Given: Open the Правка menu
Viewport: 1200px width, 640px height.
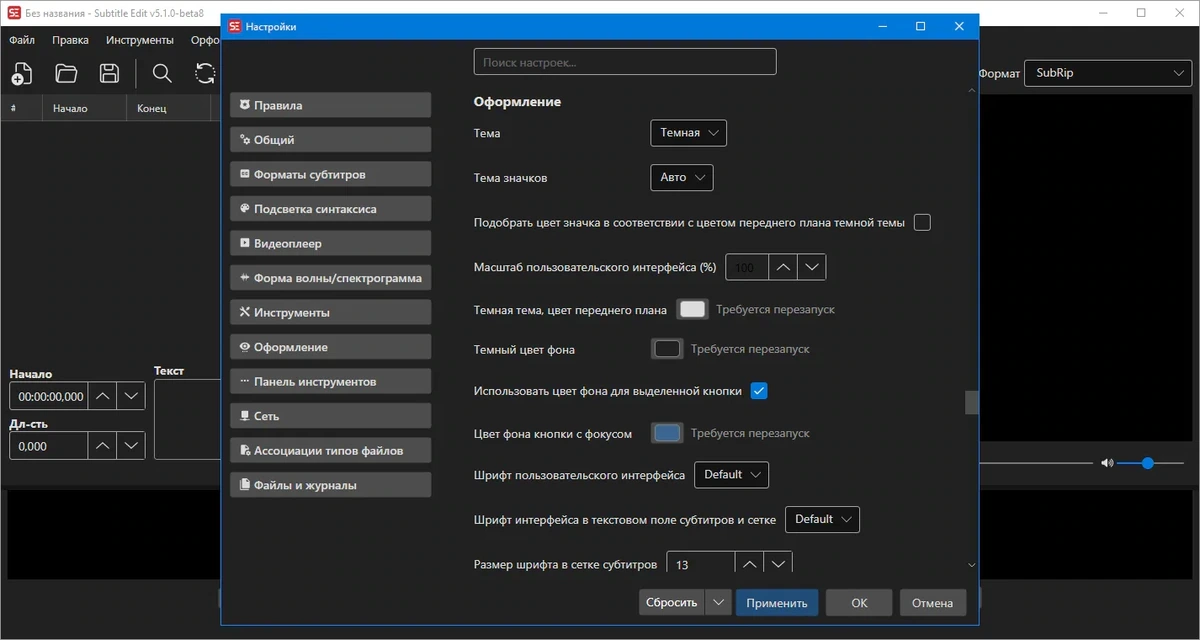Looking at the screenshot, I should click(70, 40).
